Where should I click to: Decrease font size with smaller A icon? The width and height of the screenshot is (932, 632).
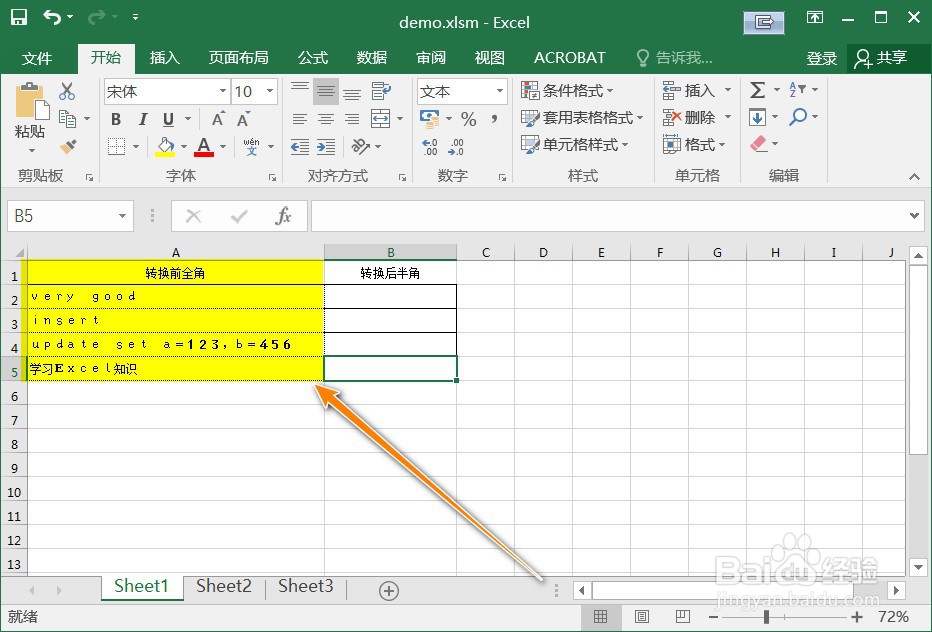point(243,119)
